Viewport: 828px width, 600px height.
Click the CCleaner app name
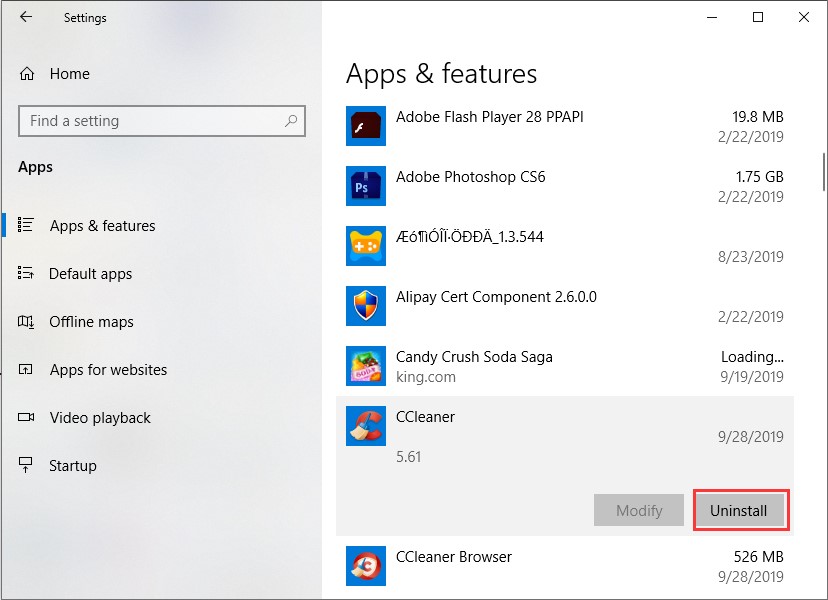[425, 417]
